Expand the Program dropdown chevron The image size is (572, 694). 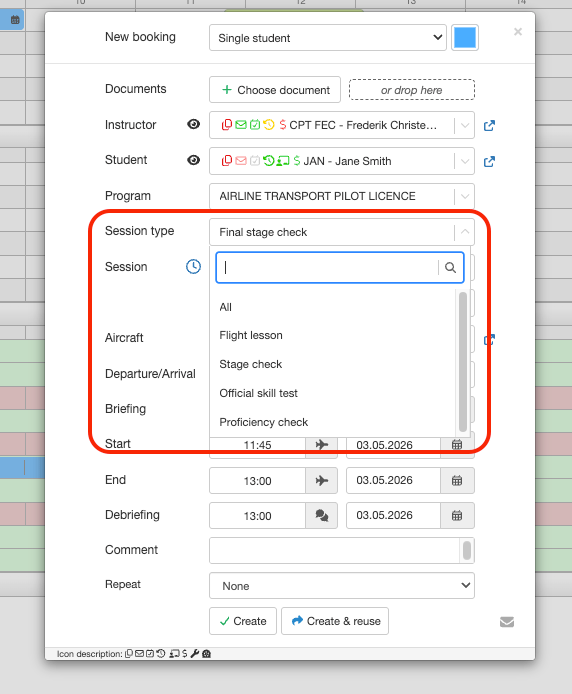click(465, 196)
